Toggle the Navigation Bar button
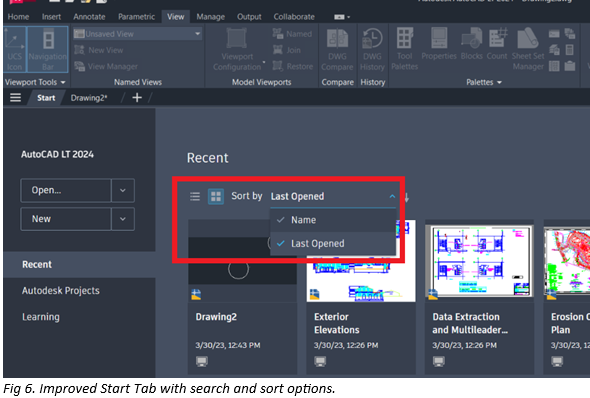The image size is (590, 398). (x=48, y=49)
